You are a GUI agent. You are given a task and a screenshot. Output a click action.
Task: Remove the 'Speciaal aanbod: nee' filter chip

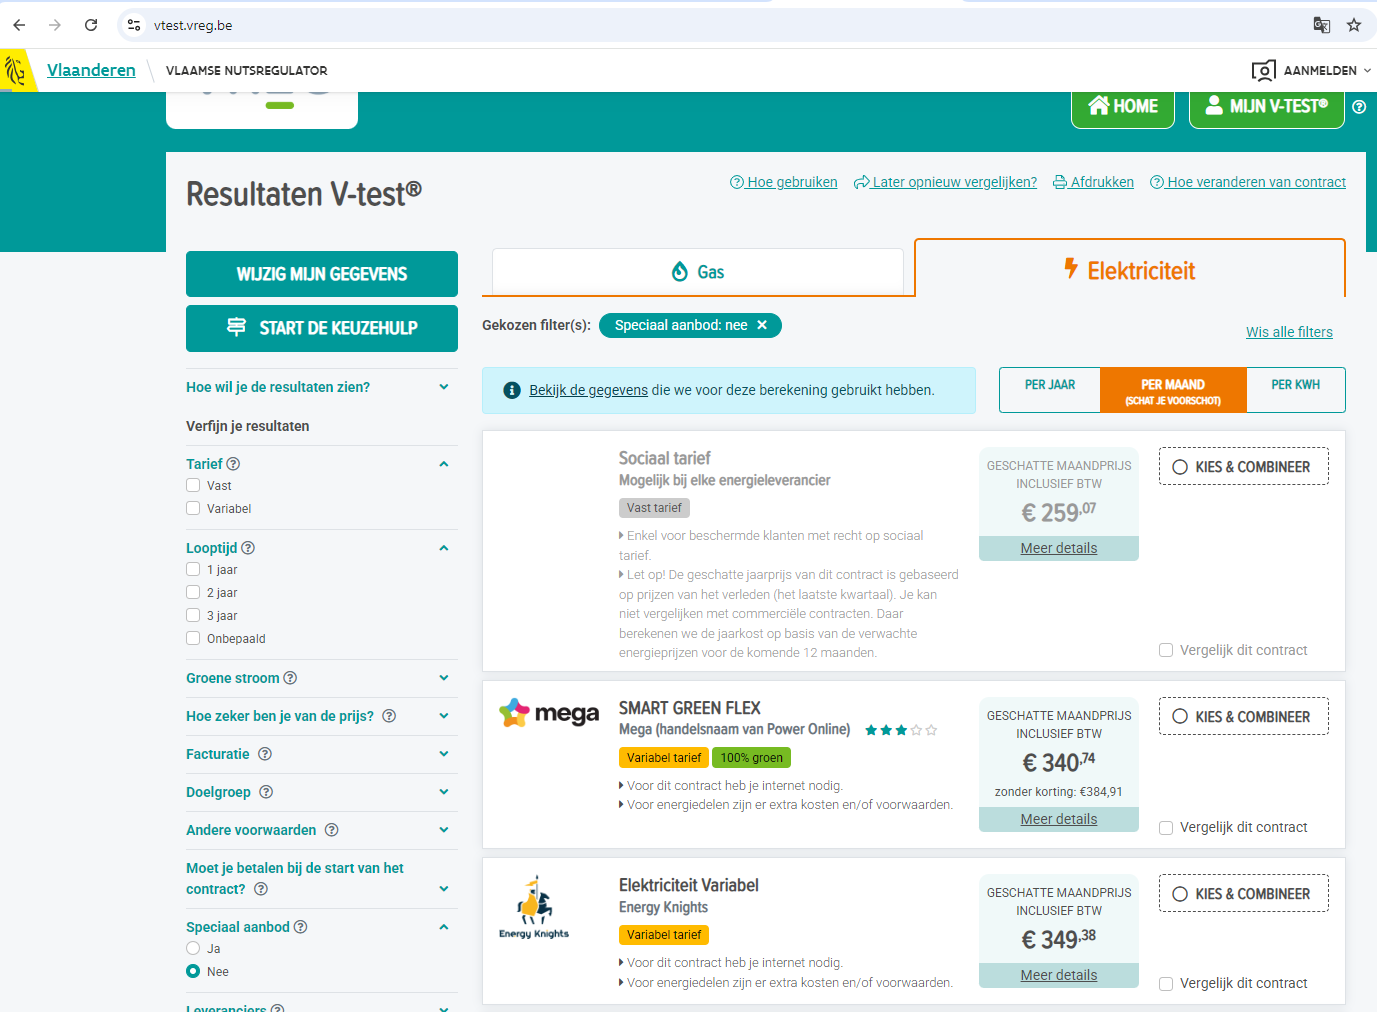tap(762, 325)
